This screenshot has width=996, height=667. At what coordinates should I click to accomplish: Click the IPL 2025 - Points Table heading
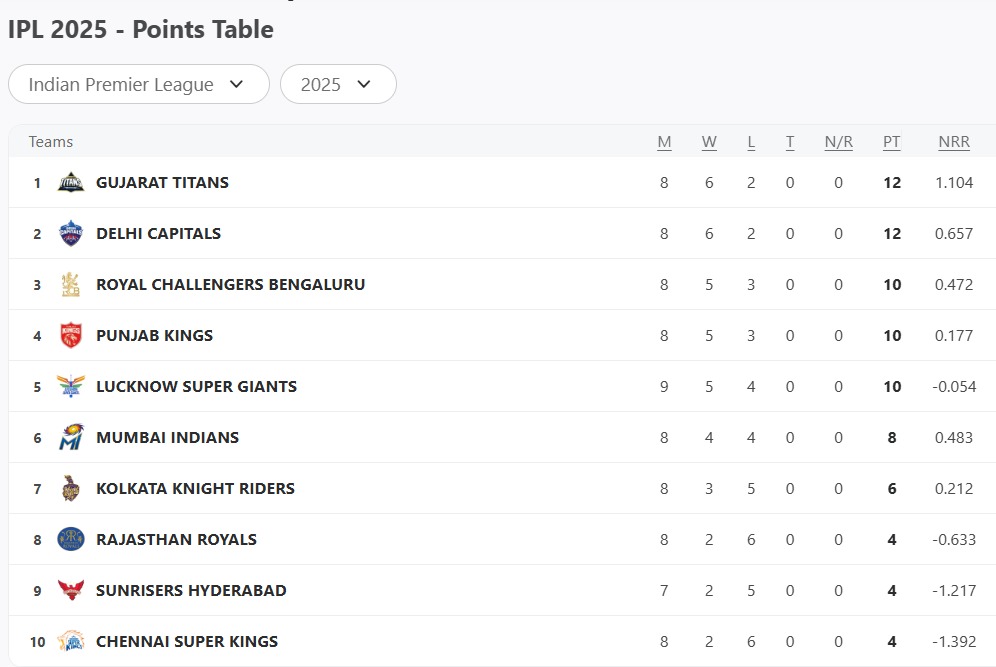coord(140,29)
